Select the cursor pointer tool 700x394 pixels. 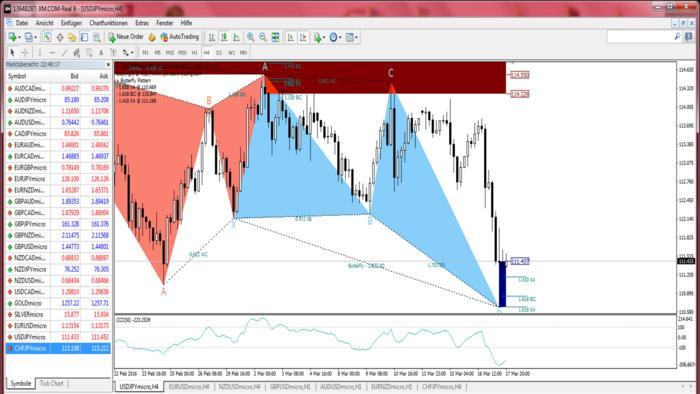pos(12,53)
